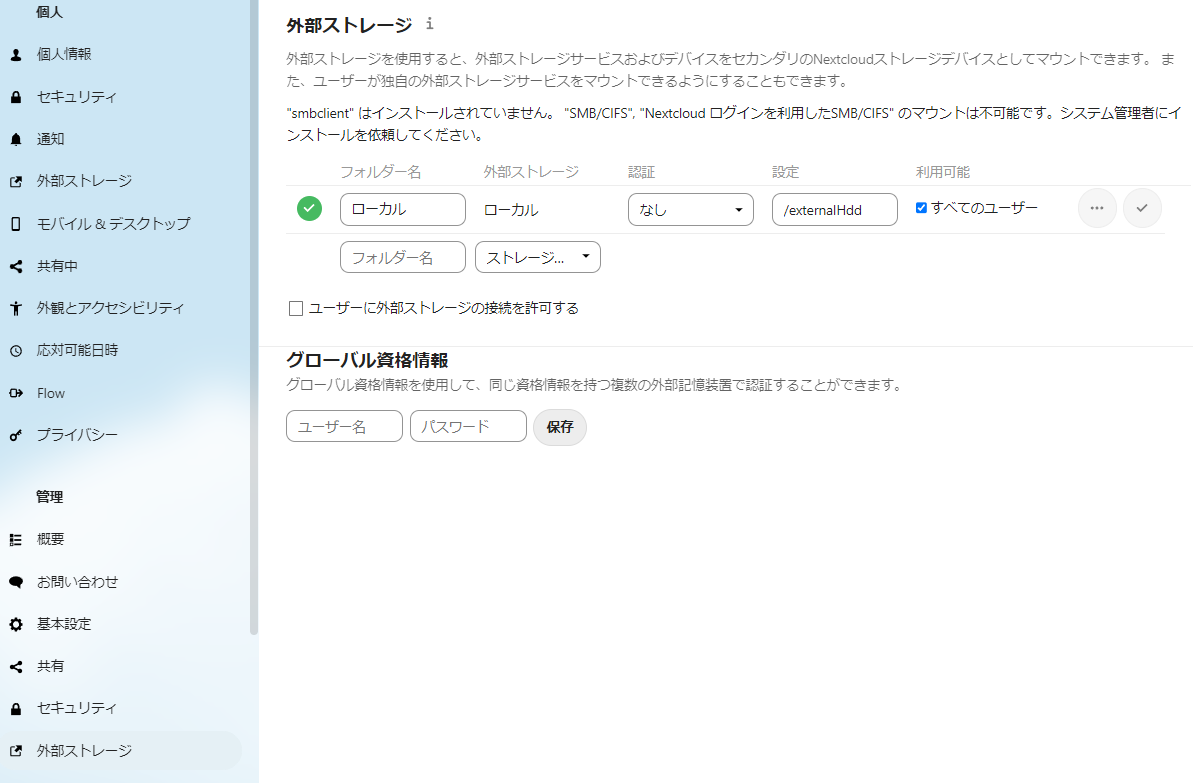Click the ローカル storage type label
The width and height of the screenshot is (1193, 783).
coord(511,210)
